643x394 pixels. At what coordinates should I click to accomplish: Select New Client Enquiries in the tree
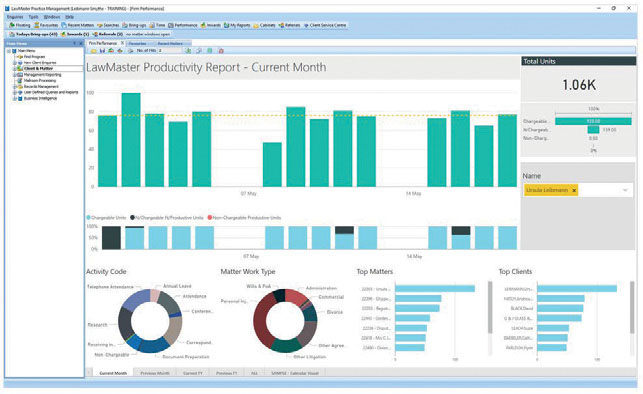point(40,63)
